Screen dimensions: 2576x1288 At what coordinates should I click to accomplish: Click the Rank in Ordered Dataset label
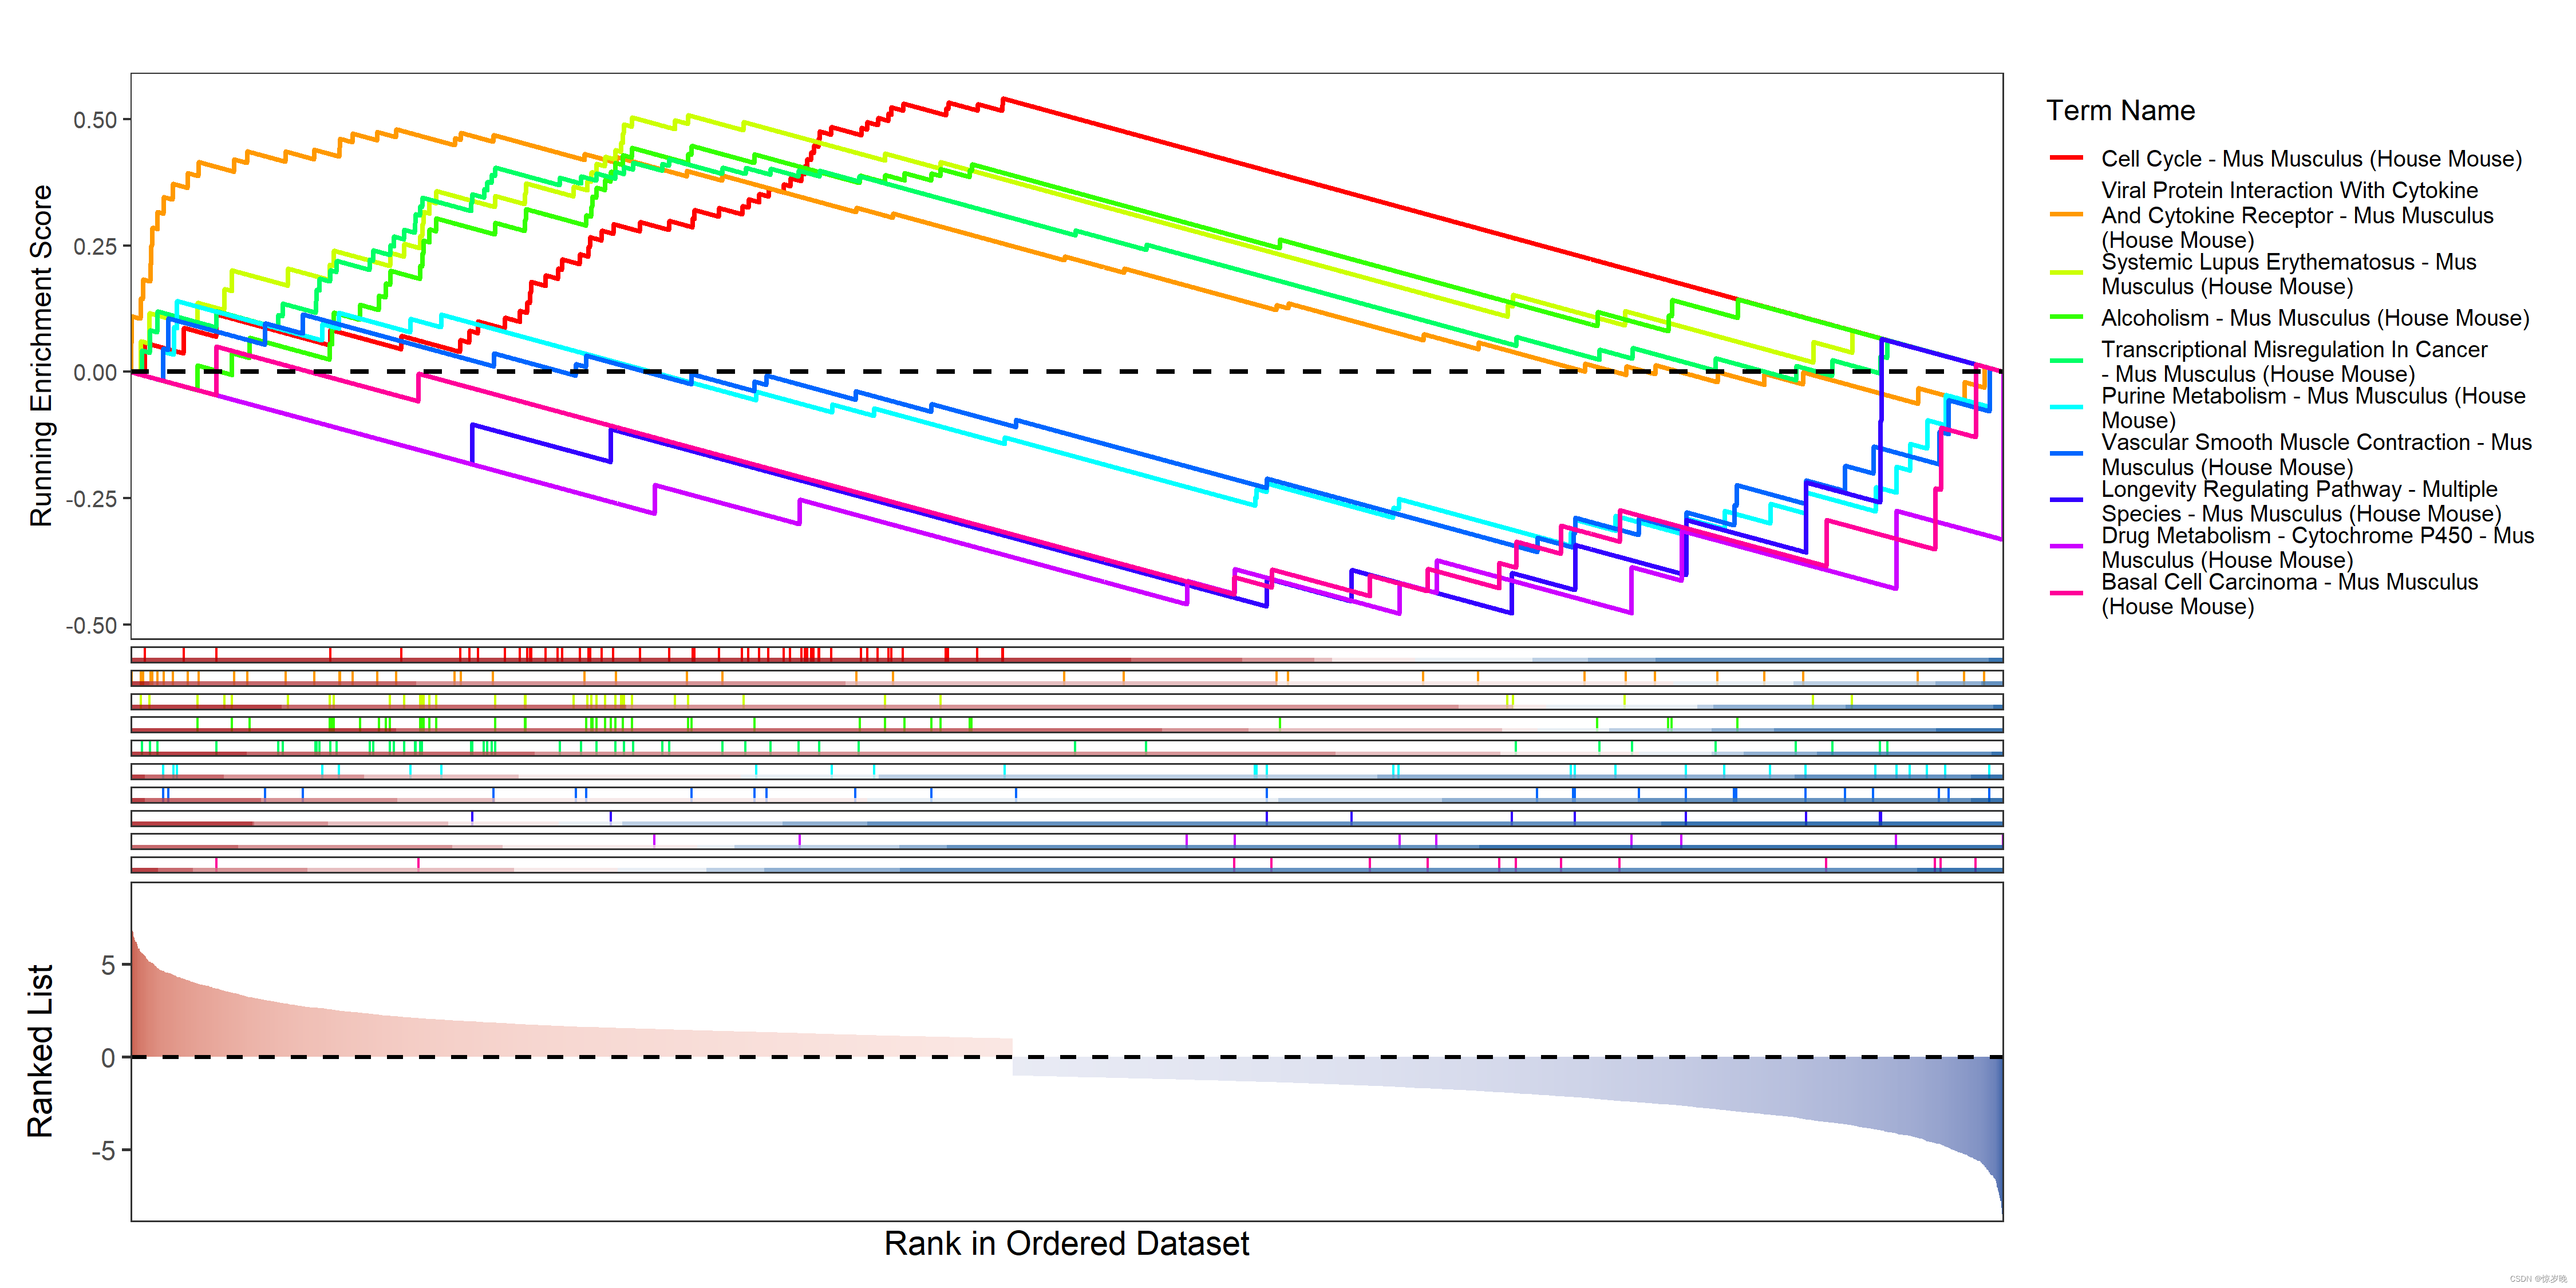(1066, 1243)
